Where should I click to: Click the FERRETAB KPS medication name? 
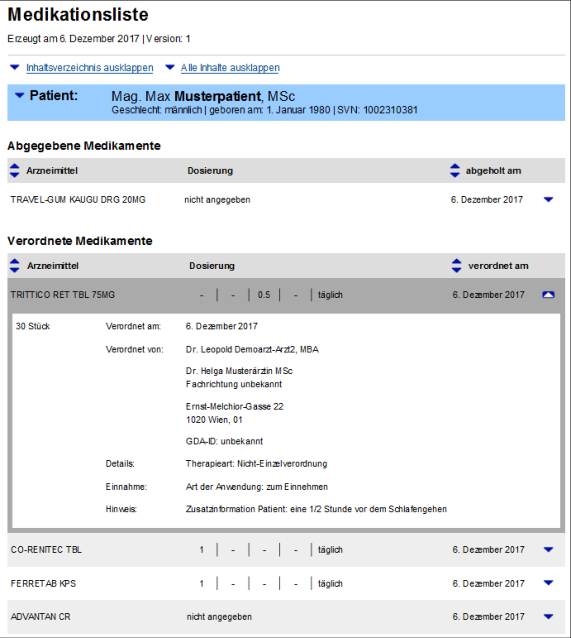point(43,583)
